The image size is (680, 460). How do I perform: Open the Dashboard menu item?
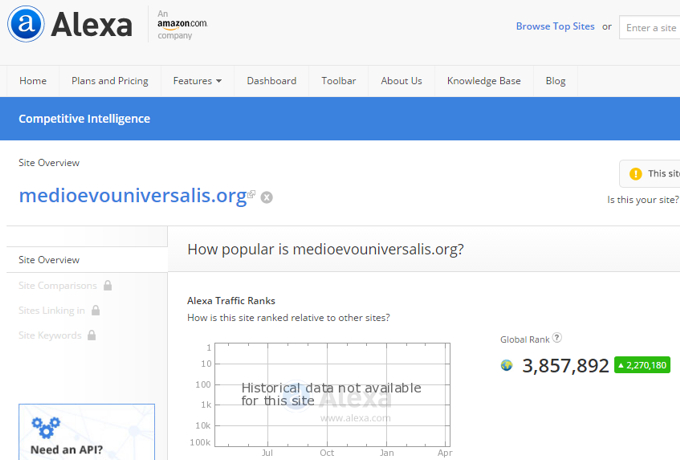tap(271, 81)
